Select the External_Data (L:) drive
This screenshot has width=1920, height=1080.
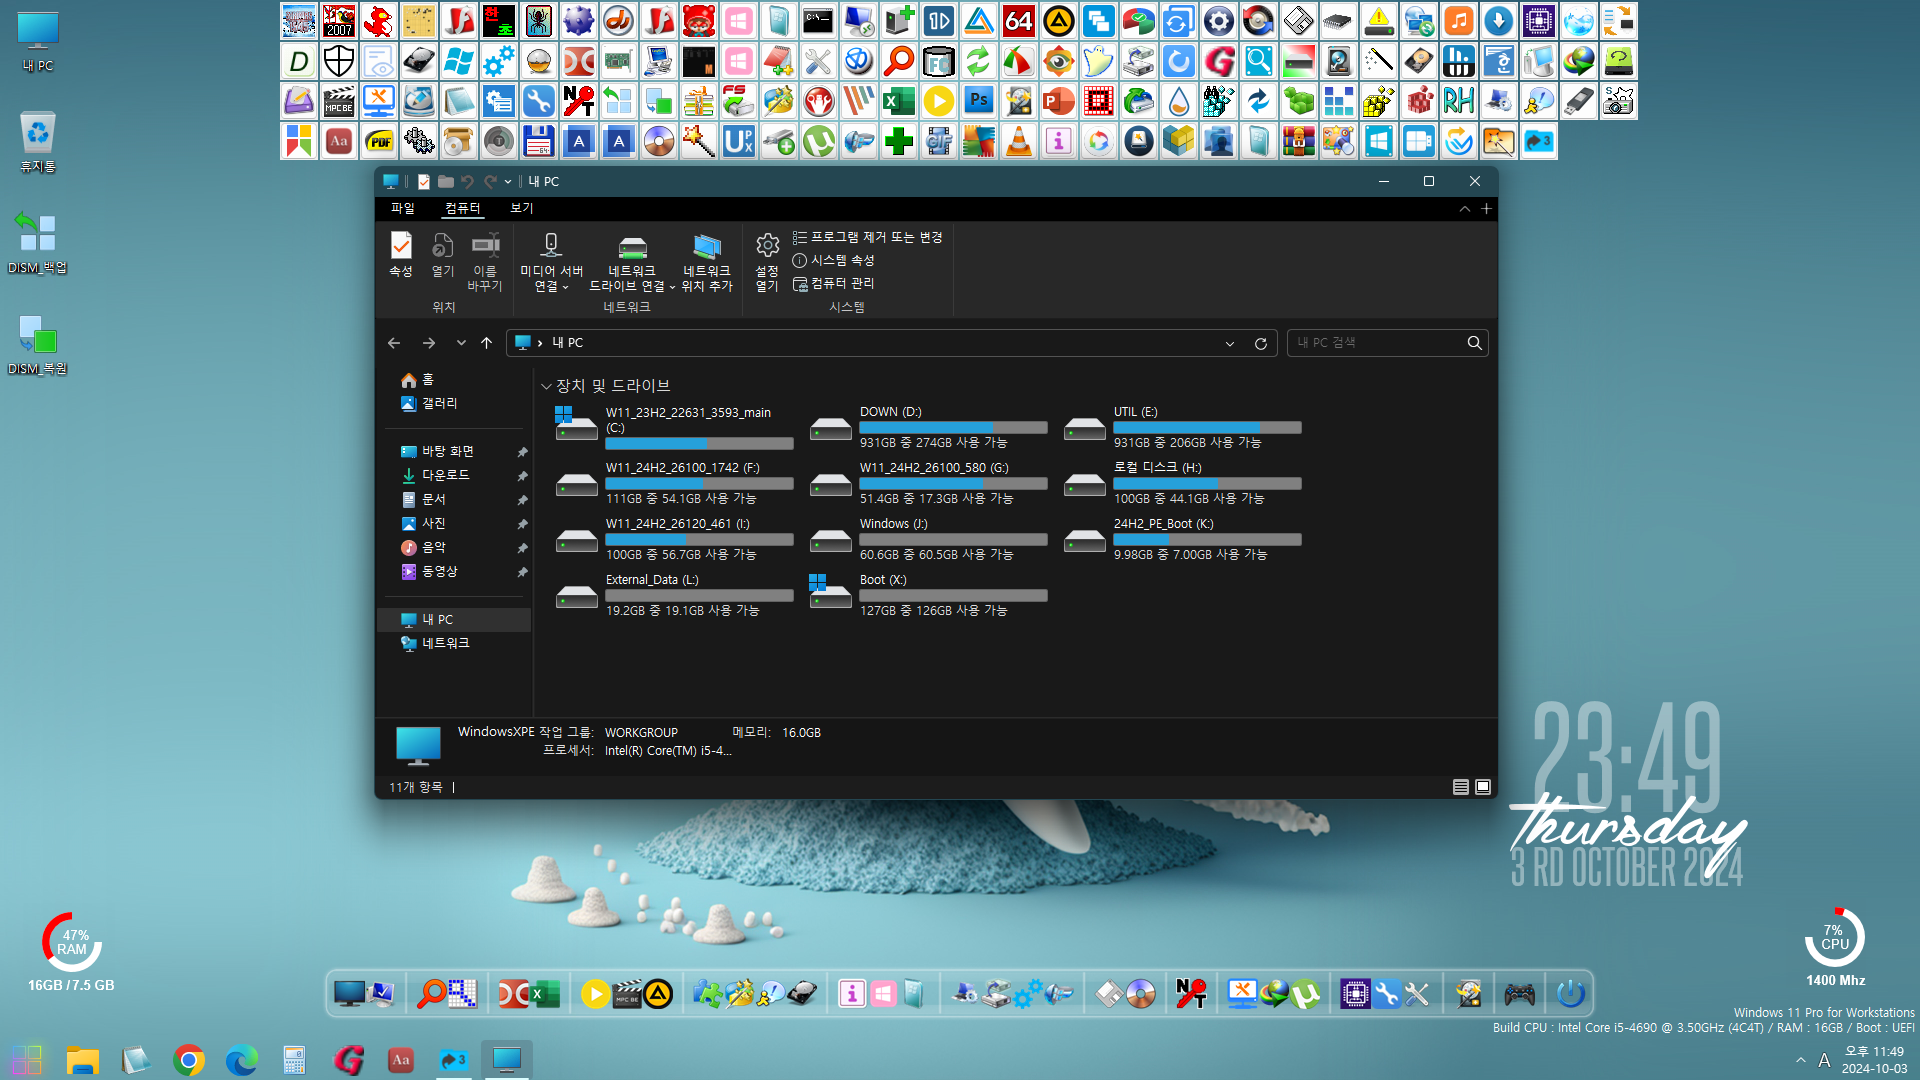[675, 595]
